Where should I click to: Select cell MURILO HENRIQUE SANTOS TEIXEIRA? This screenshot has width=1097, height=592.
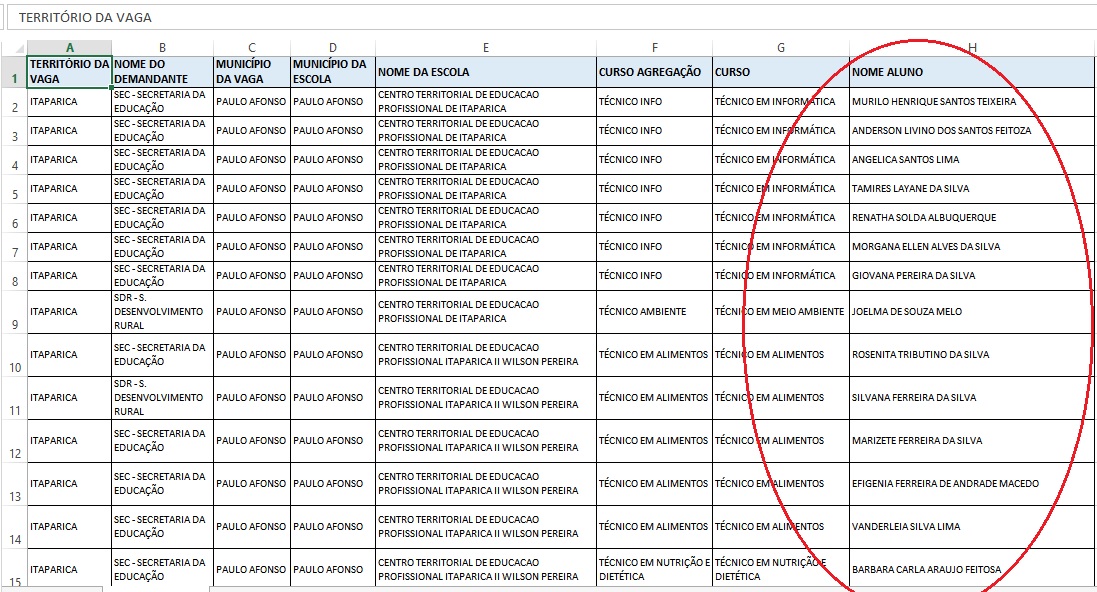coord(970,102)
